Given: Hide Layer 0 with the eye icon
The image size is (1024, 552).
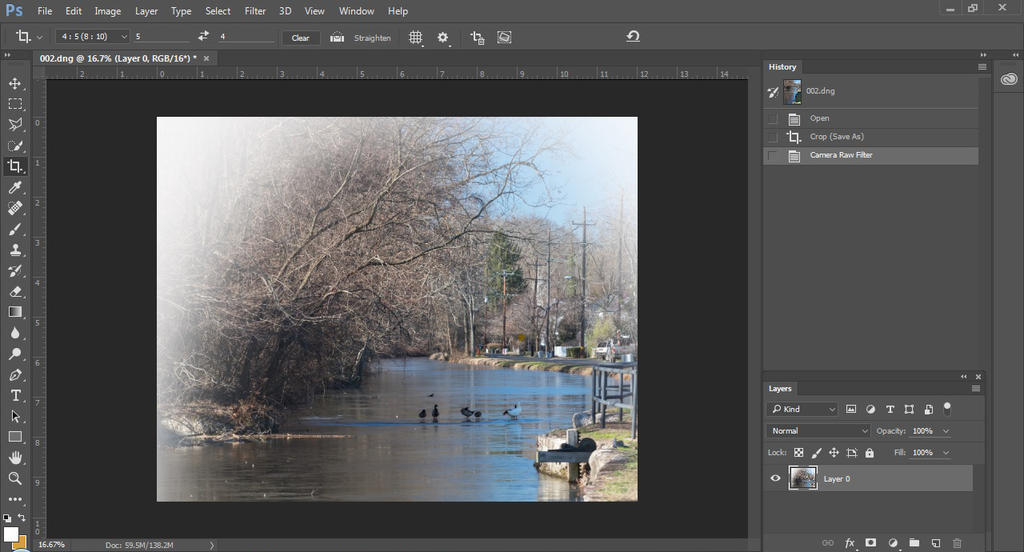Looking at the screenshot, I should [775, 479].
